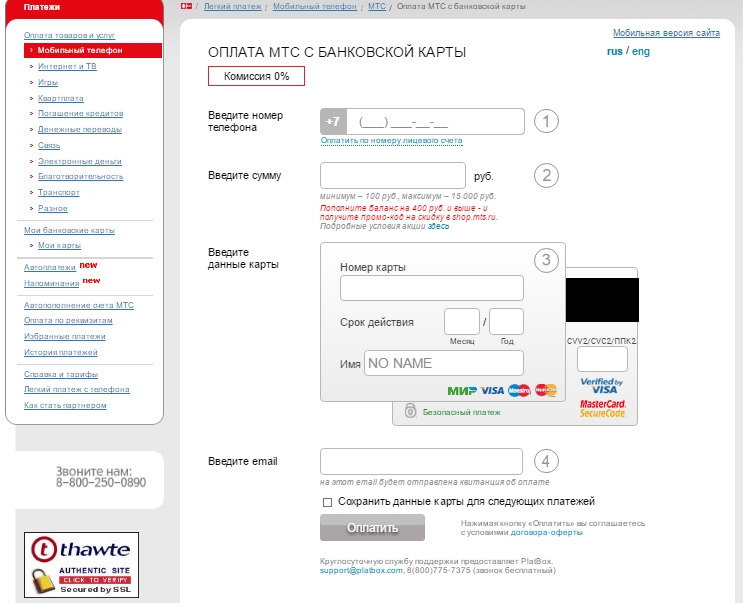This screenshot has height=603, width=743.
Task: Click the MasterCard logo on card
Action: pos(546,390)
